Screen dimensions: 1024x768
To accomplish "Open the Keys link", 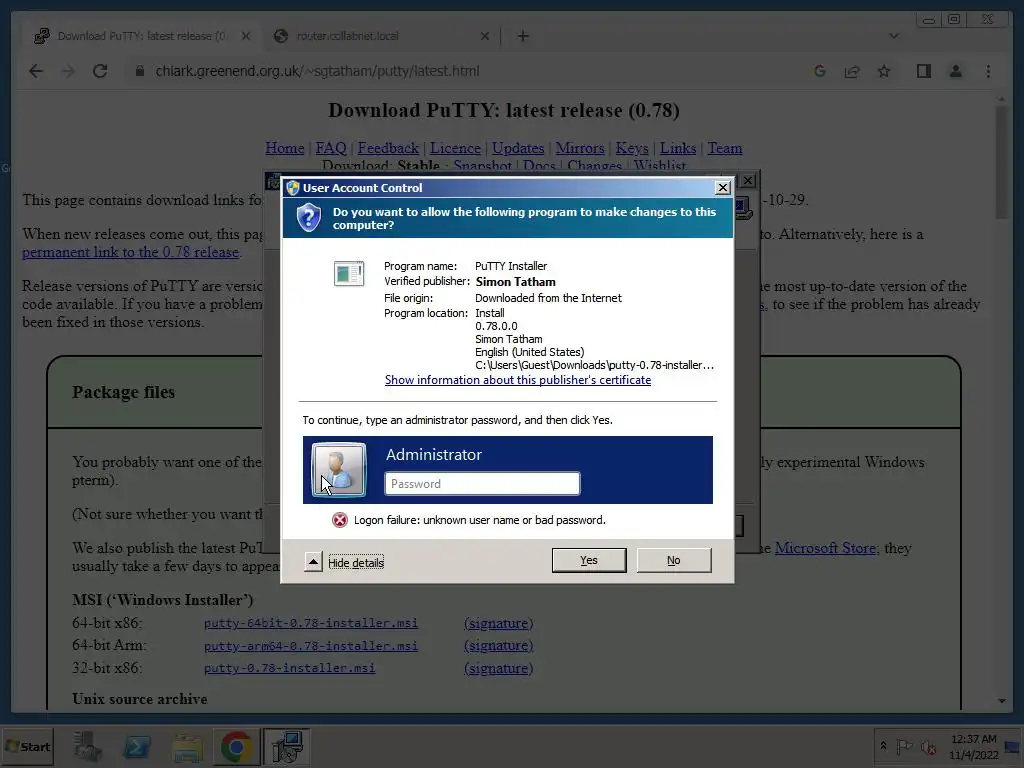I will (632, 148).
